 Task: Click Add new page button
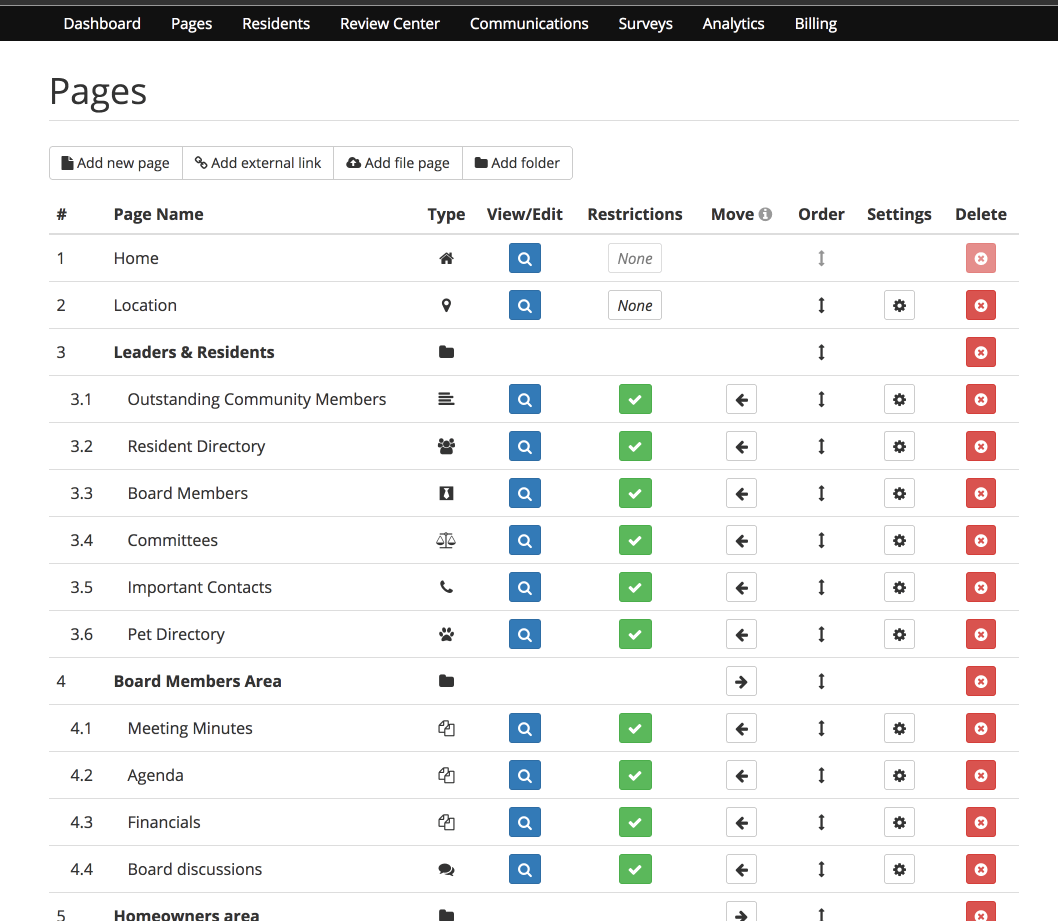[115, 163]
